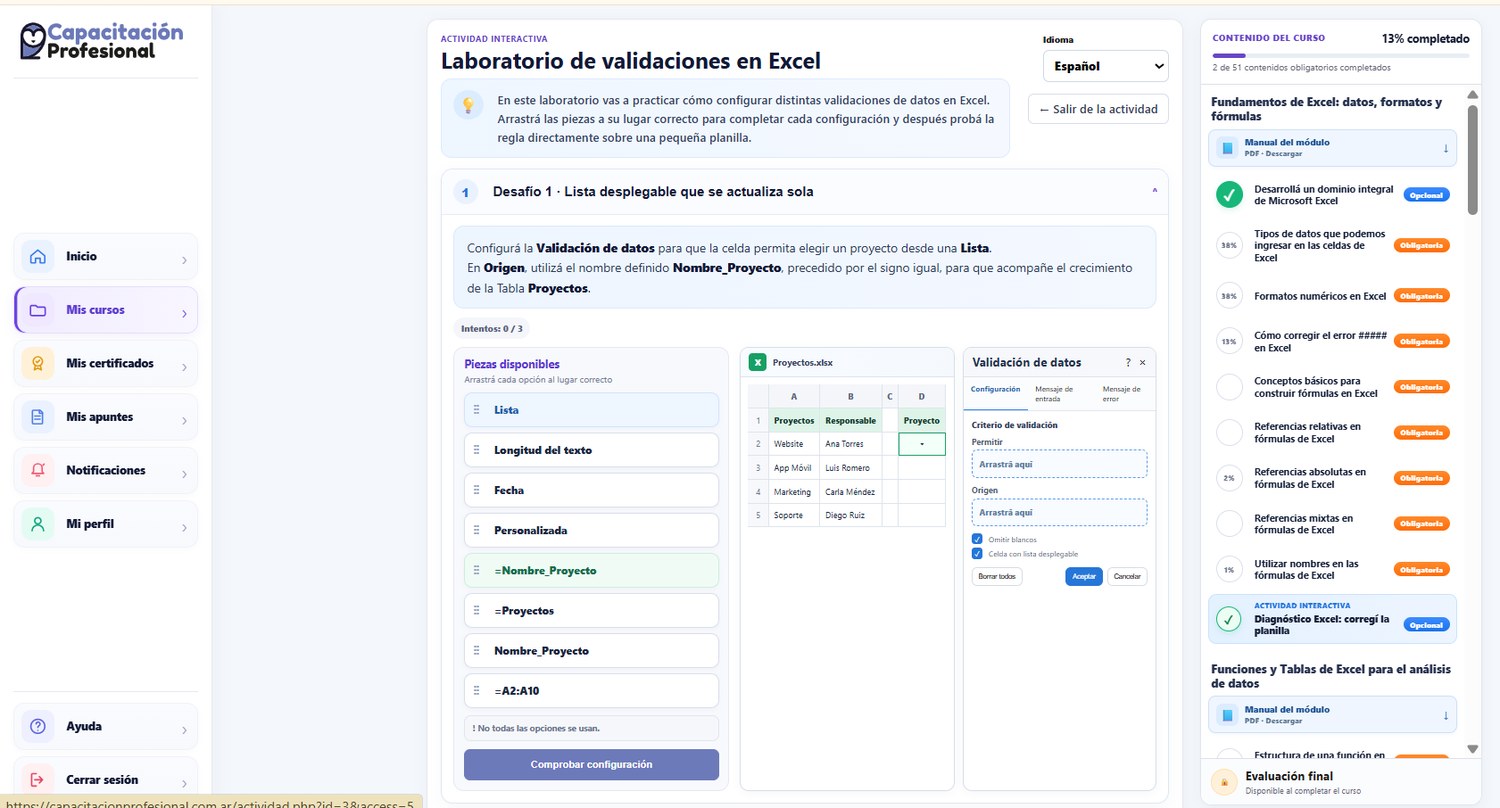Click the Ayuda question mark icon

click(x=38, y=726)
